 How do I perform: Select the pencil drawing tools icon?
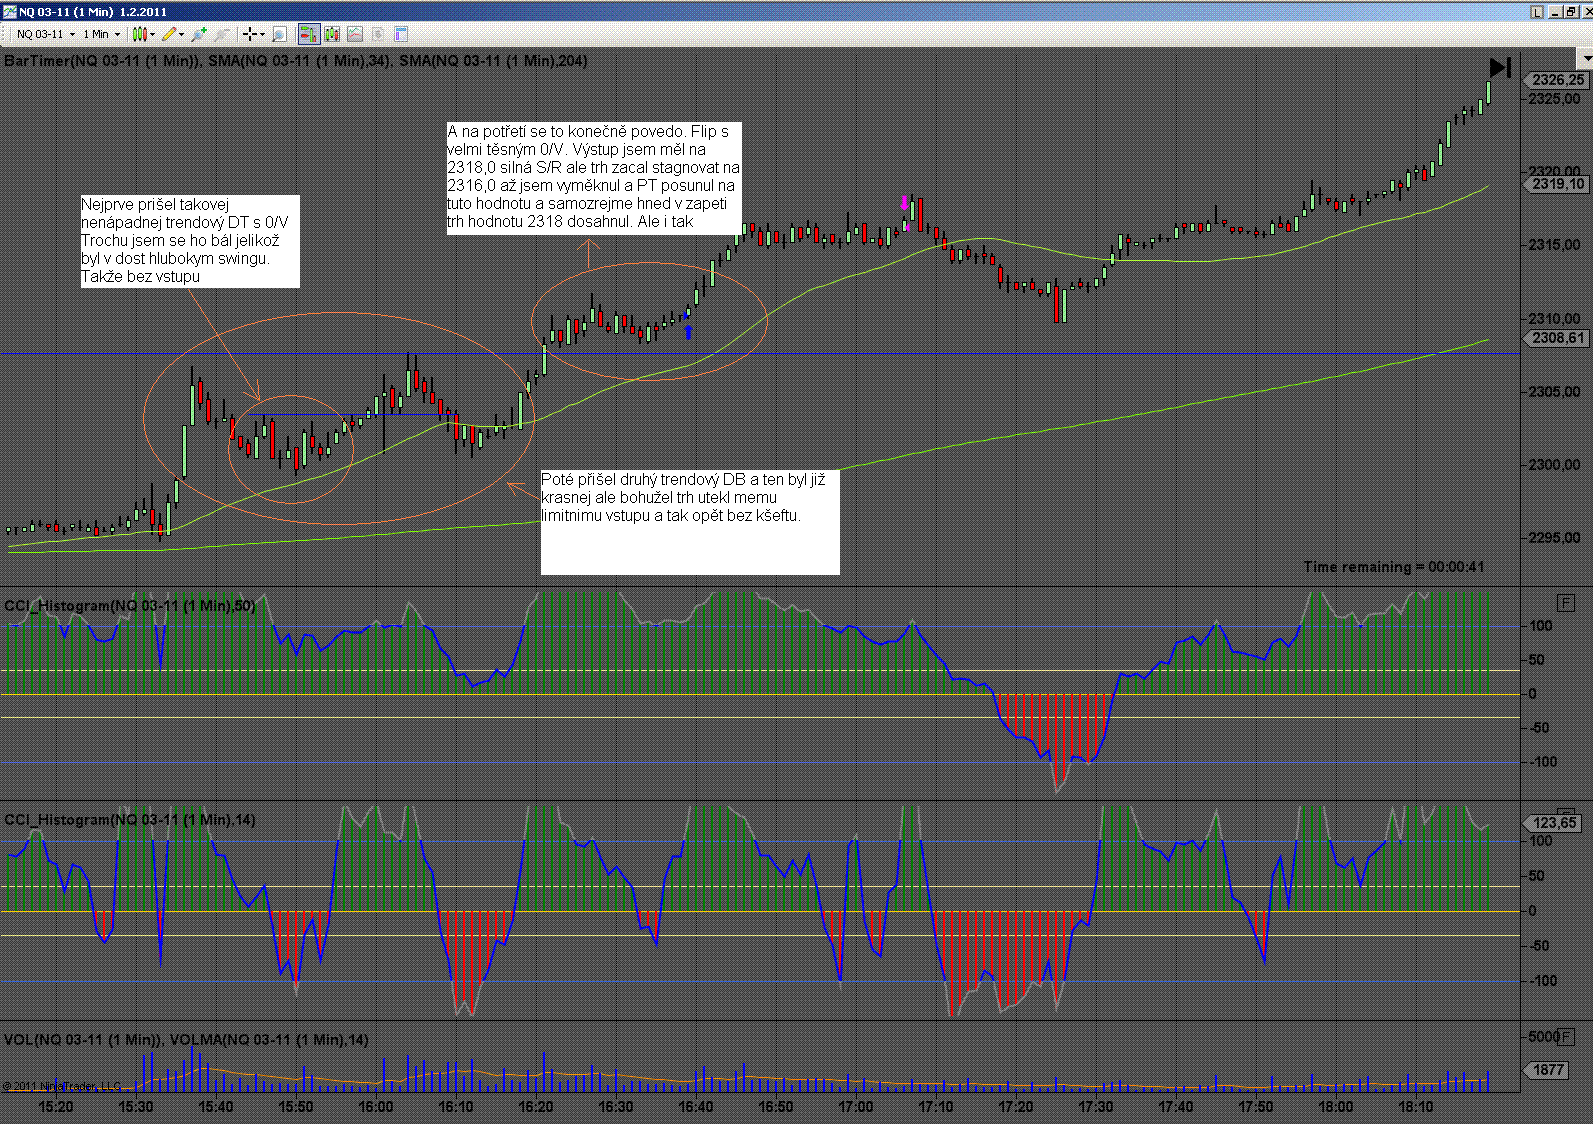(168, 34)
